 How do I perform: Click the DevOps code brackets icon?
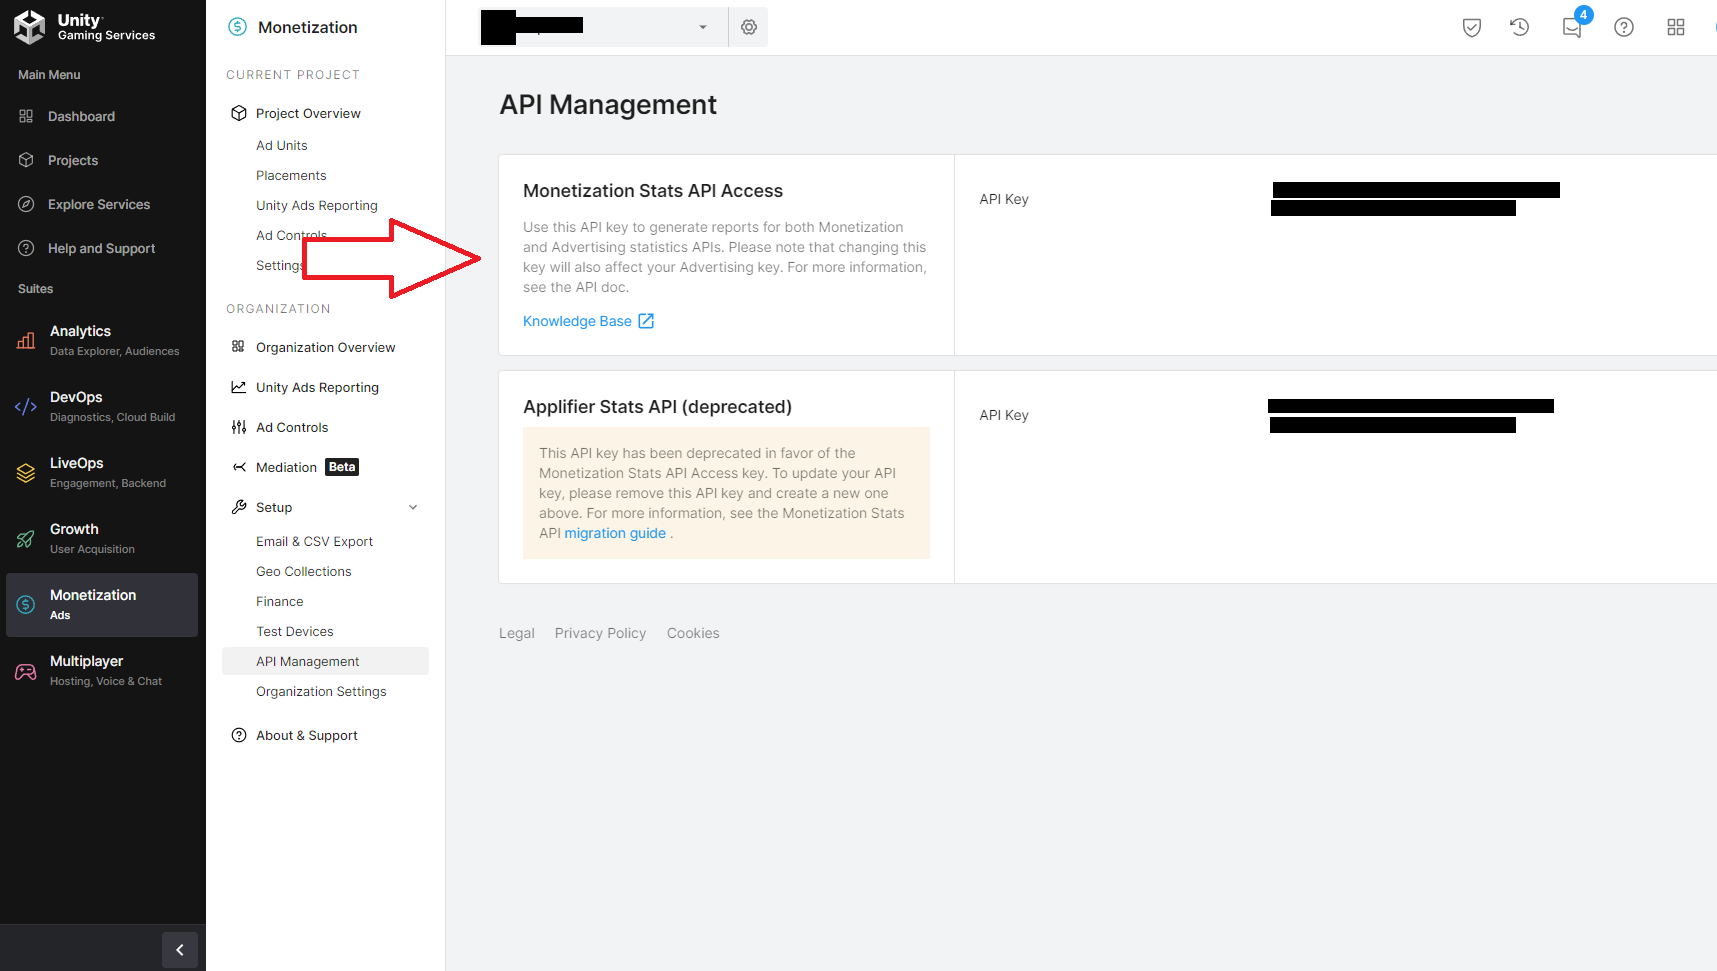coord(26,406)
